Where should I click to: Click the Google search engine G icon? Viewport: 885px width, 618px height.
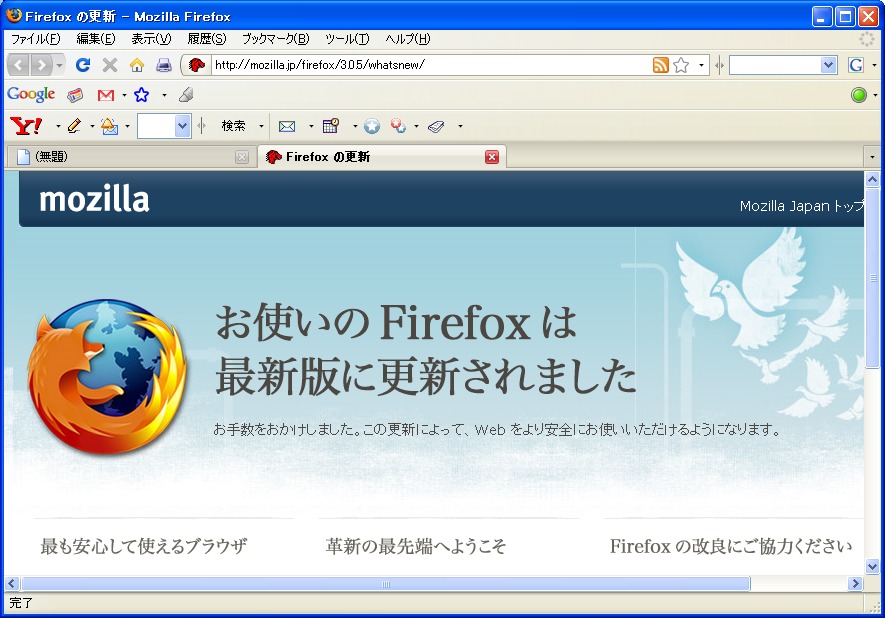coord(856,65)
